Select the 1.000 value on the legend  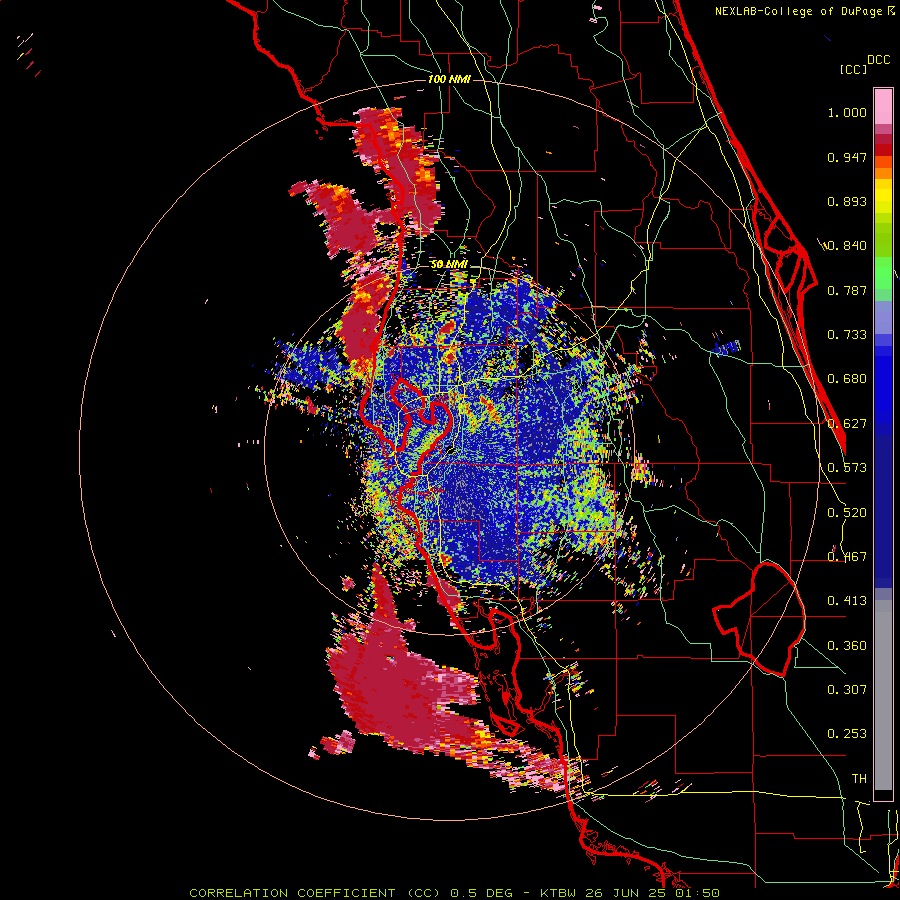click(x=847, y=112)
